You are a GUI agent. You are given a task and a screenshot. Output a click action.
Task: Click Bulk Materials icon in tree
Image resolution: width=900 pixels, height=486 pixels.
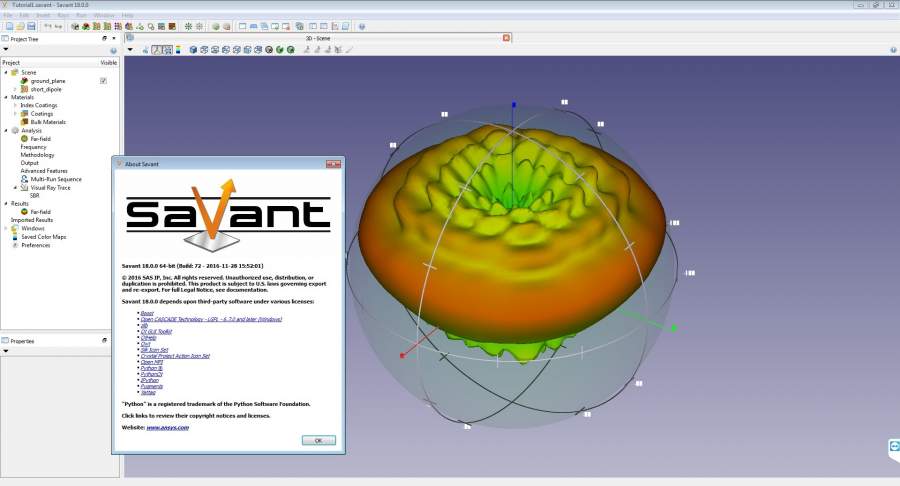(24, 122)
